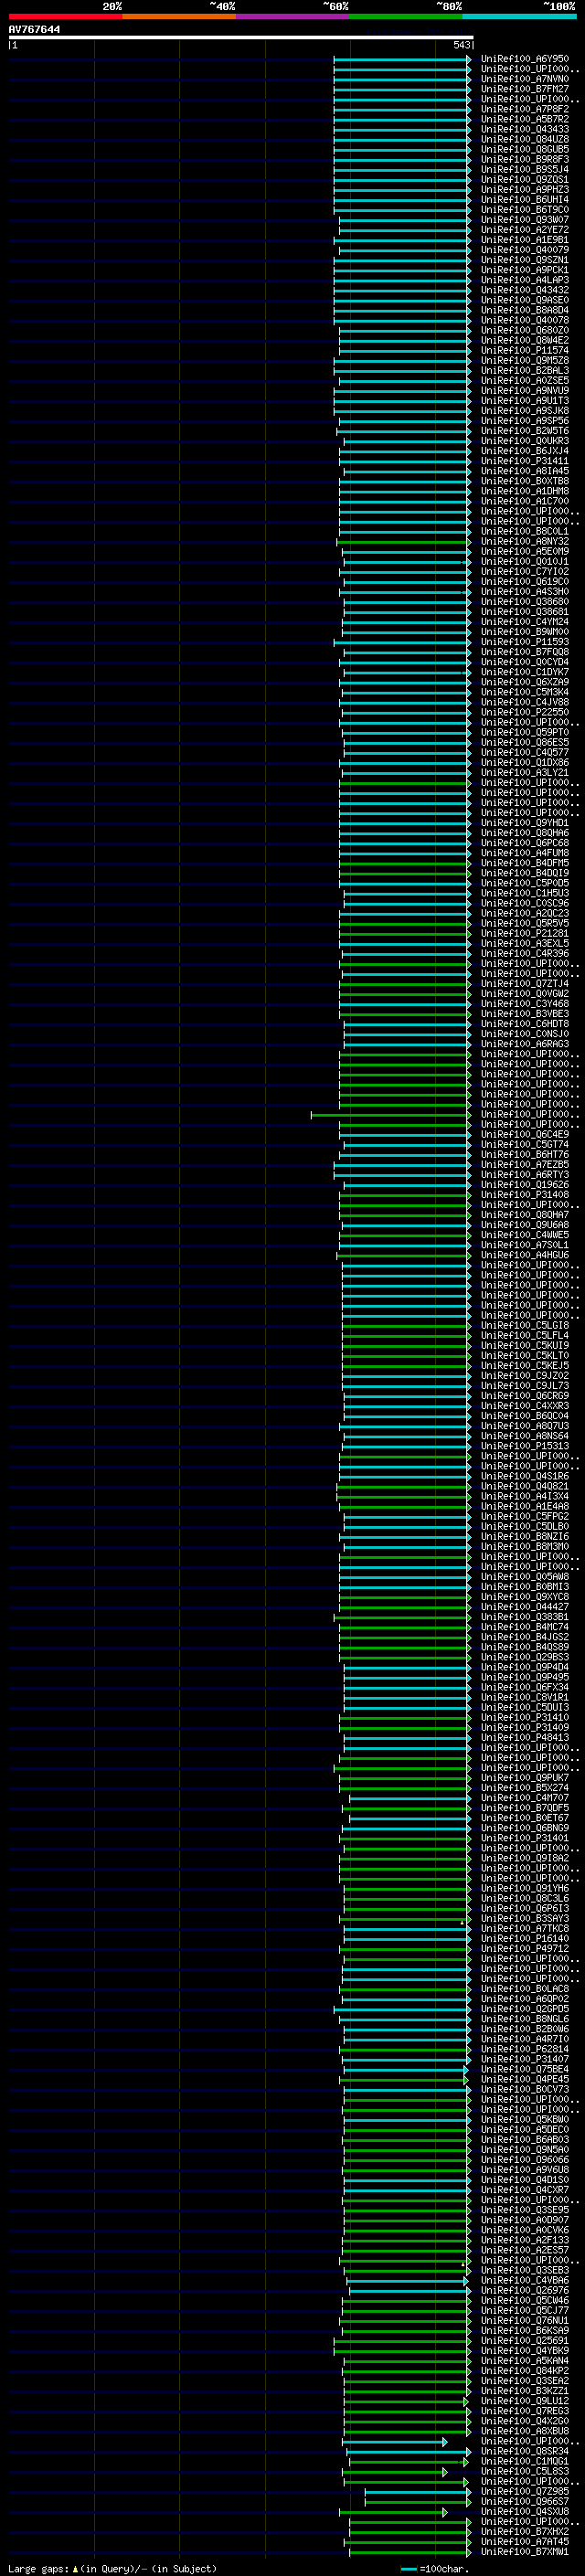Open hit UniRef100_A6Y950
585x2576 pixels.
pos(524,59)
